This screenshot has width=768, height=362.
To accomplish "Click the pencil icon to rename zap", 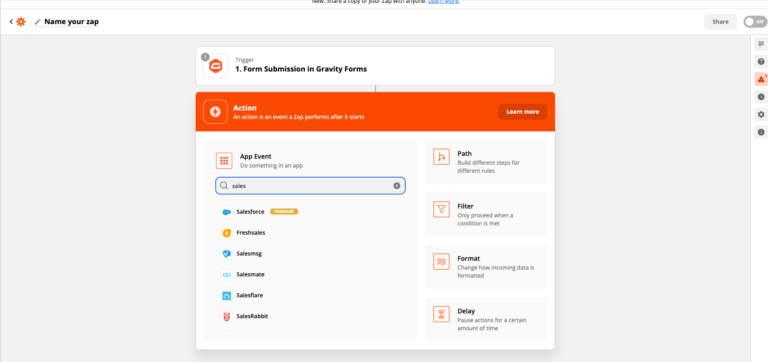I will (38, 22).
